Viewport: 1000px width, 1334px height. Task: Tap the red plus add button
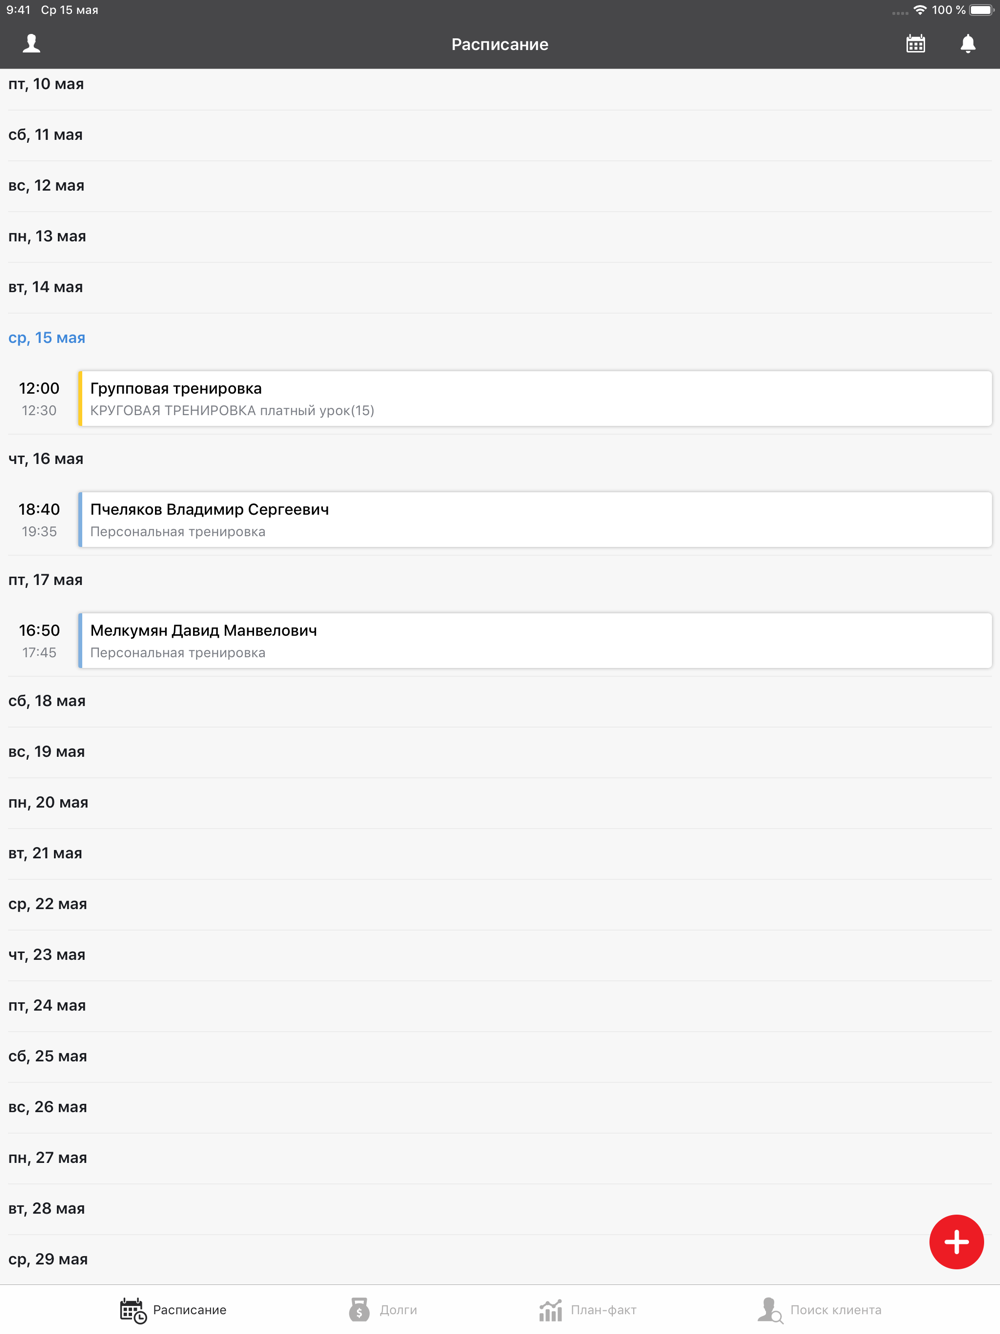pyautogui.click(x=957, y=1242)
